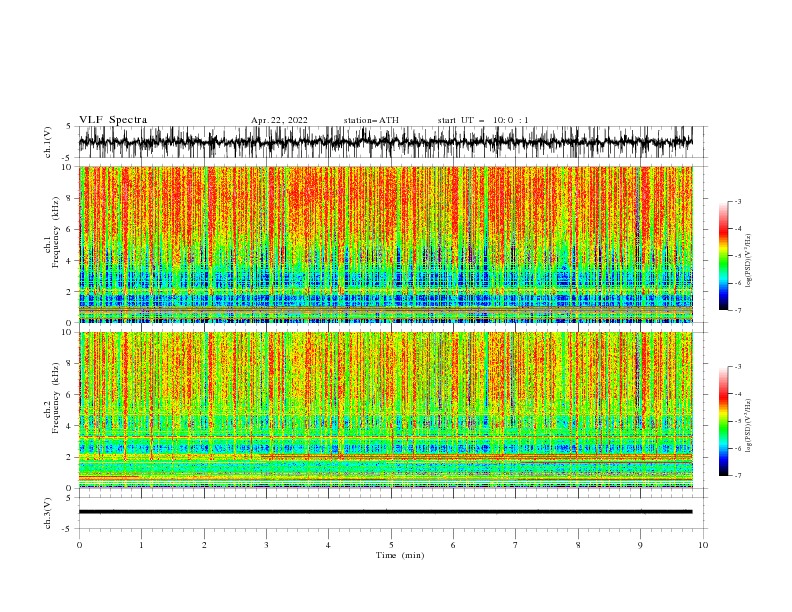Click "-3" on ch.1 color scale

click(x=737, y=201)
